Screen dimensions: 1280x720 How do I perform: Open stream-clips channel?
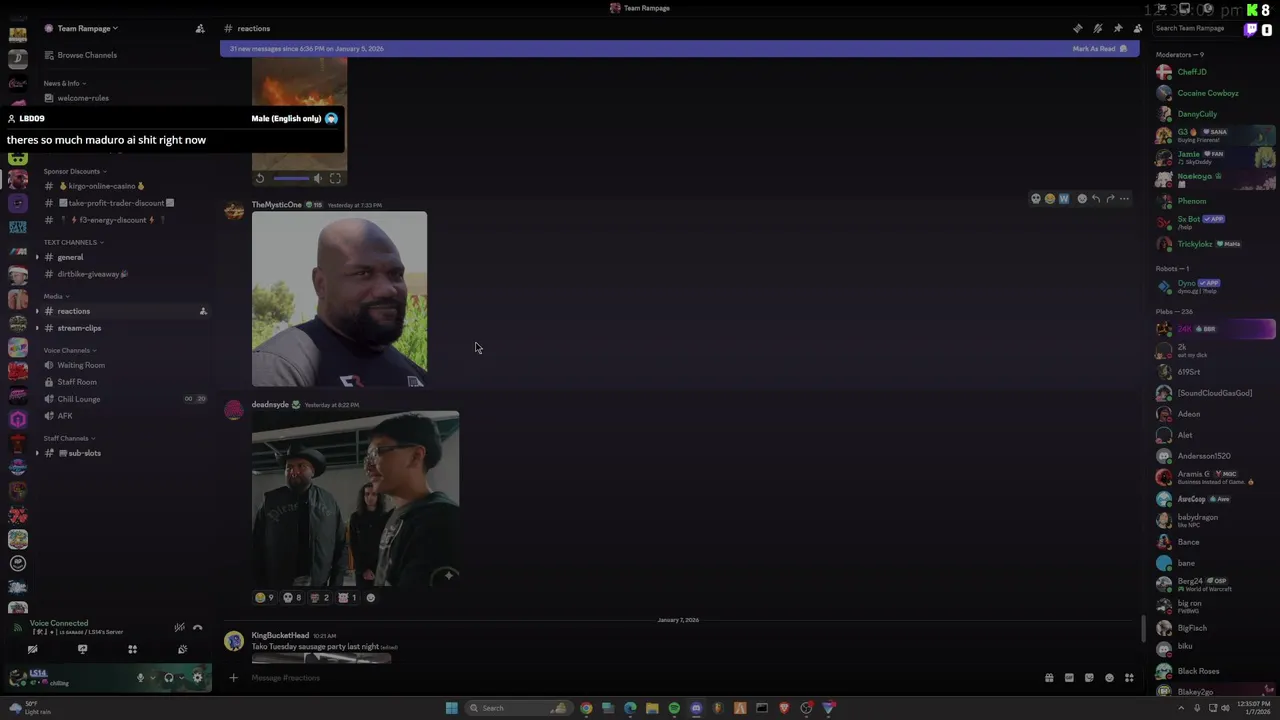pos(79,328)
